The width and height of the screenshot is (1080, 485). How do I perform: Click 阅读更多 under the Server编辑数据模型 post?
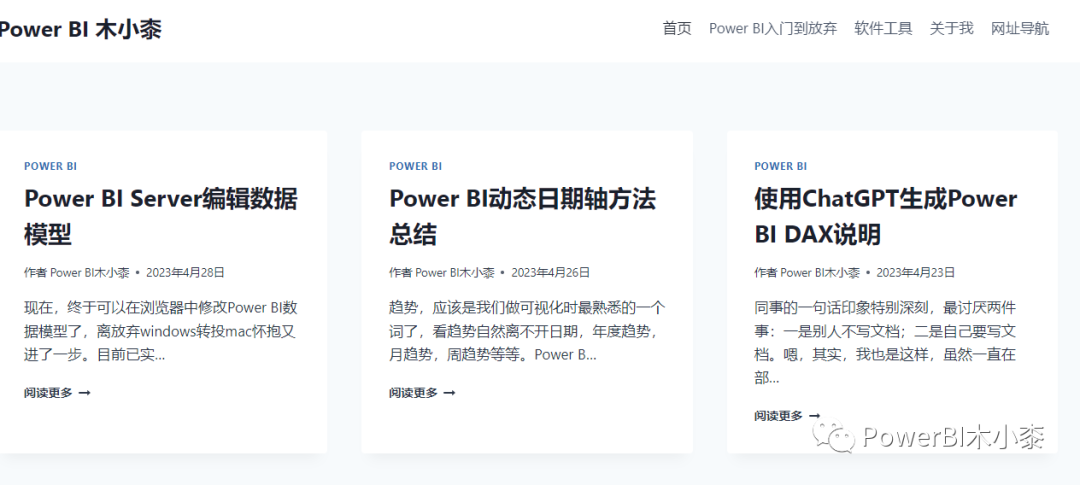[48, 393]
